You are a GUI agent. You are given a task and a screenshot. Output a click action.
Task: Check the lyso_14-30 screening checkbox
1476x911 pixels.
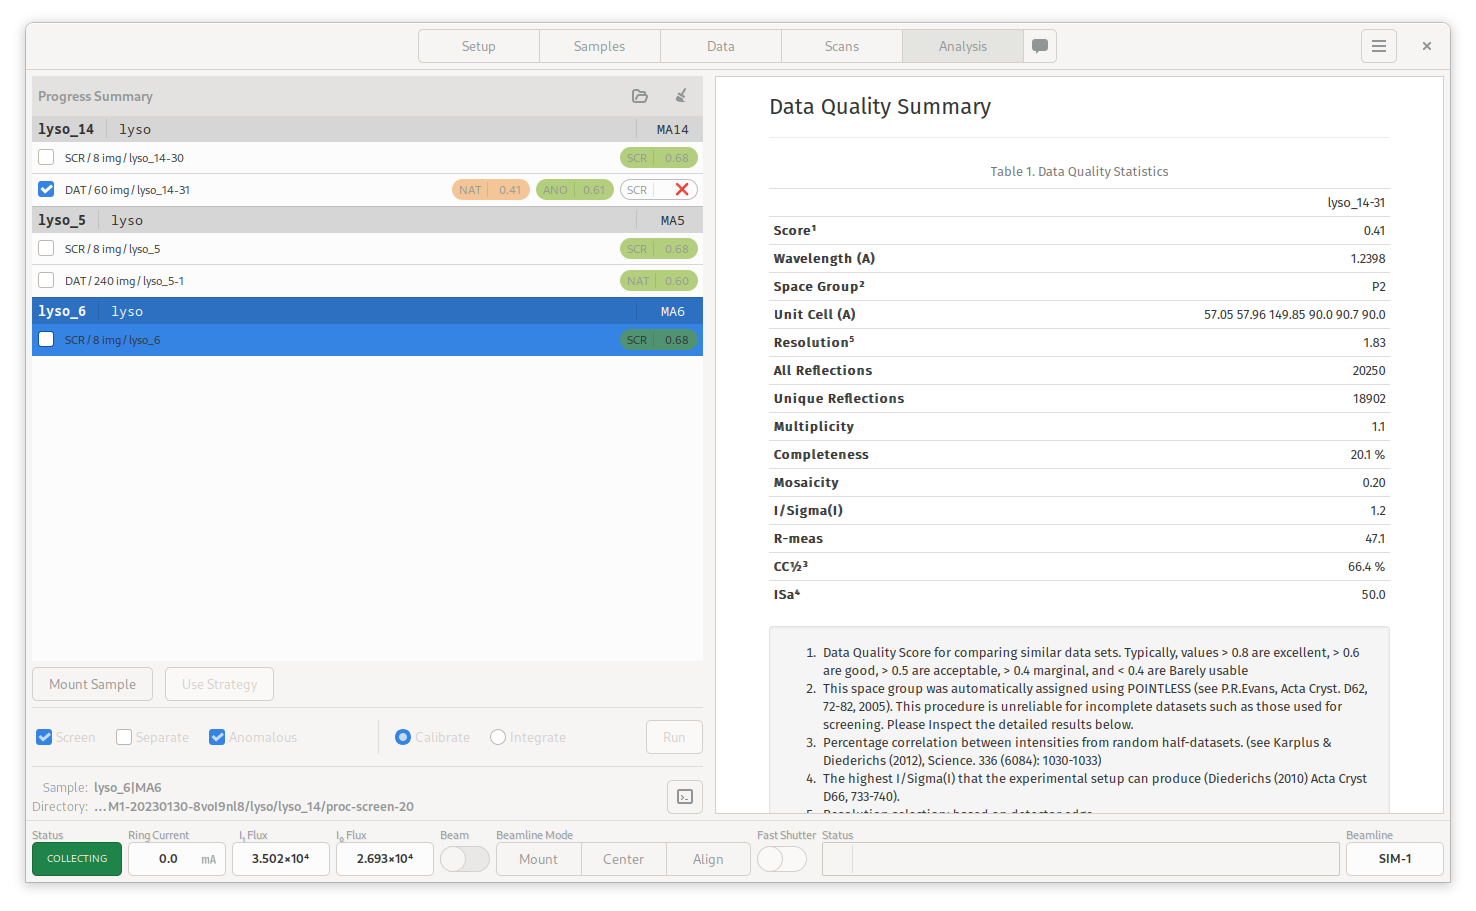click(46, 157)
